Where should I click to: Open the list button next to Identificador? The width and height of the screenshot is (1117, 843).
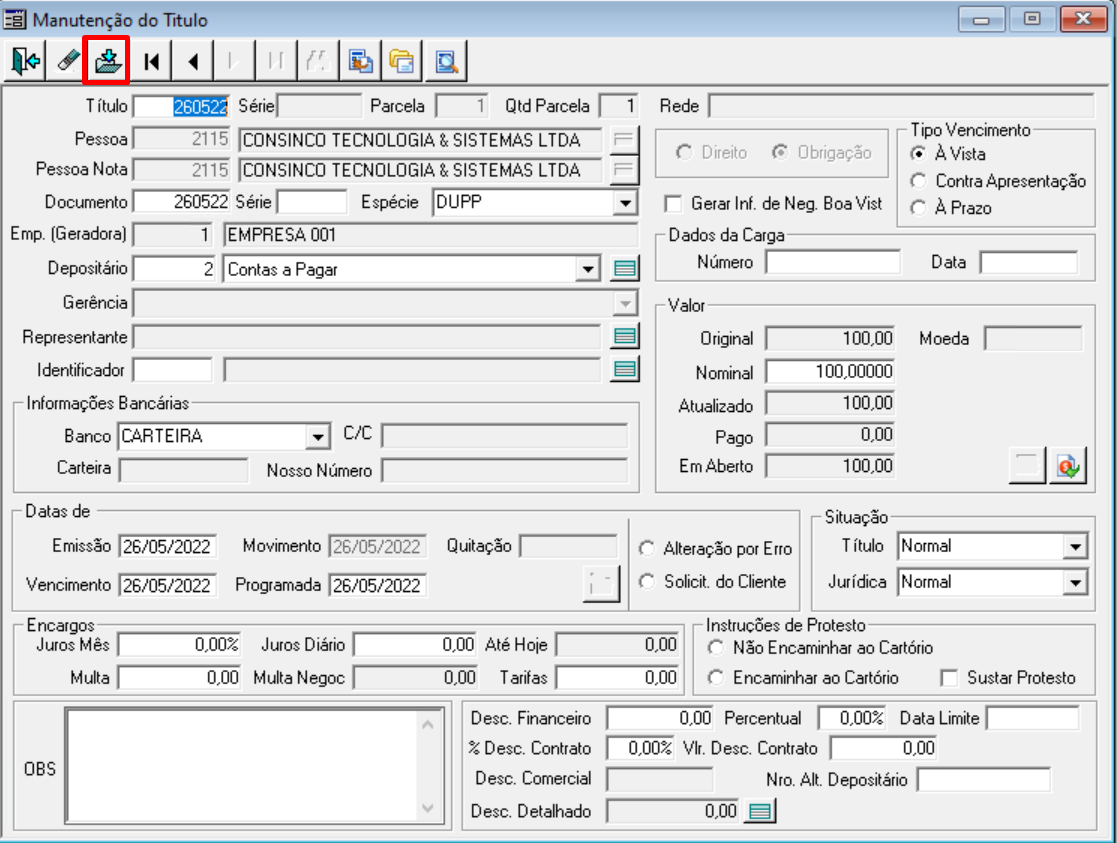(625, 369)
